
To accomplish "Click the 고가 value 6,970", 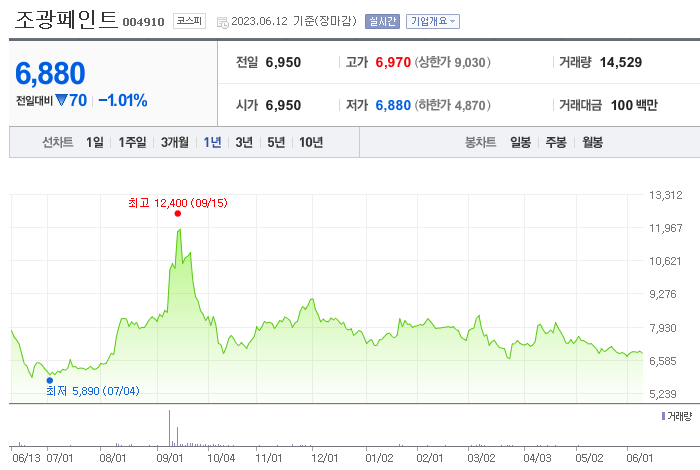I will click(393, 62).
